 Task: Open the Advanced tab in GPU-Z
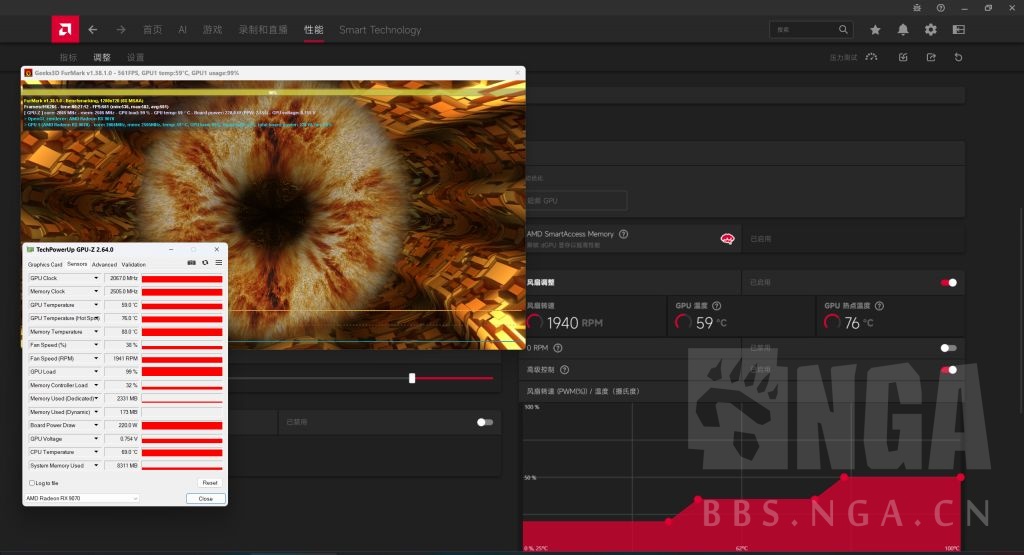[104, 264]
